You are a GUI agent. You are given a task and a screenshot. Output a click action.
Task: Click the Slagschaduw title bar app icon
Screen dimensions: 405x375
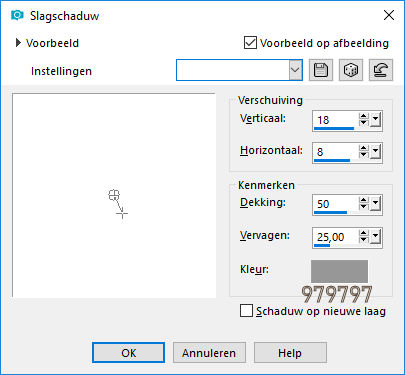(x=17, y=15)
